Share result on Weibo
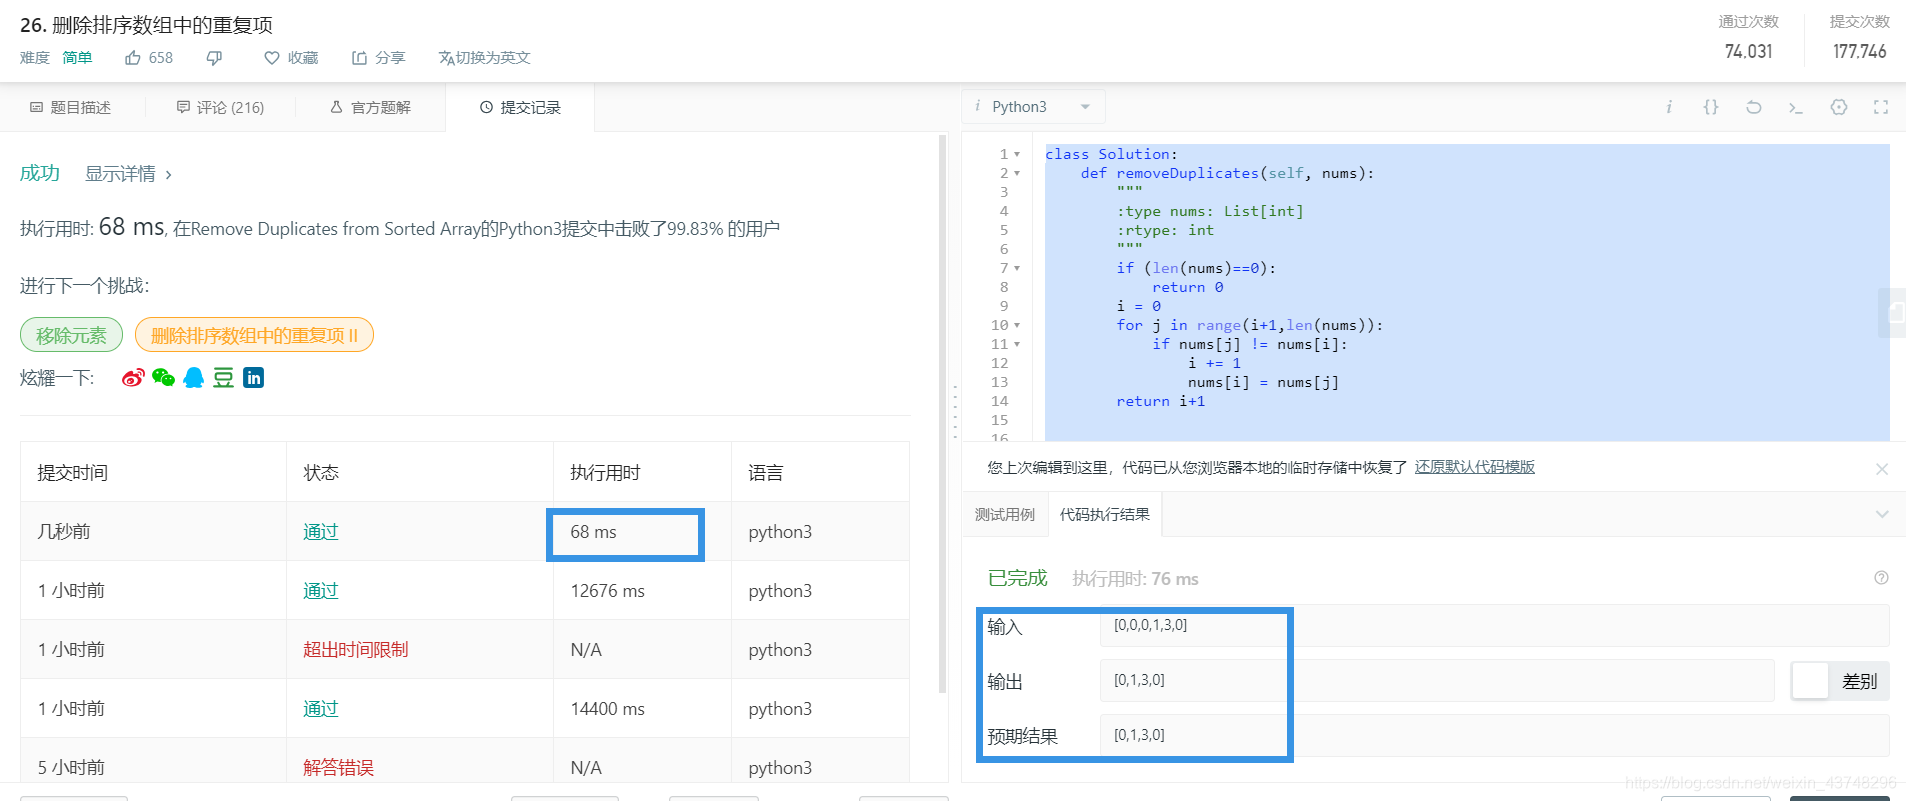 click(133, 377)
